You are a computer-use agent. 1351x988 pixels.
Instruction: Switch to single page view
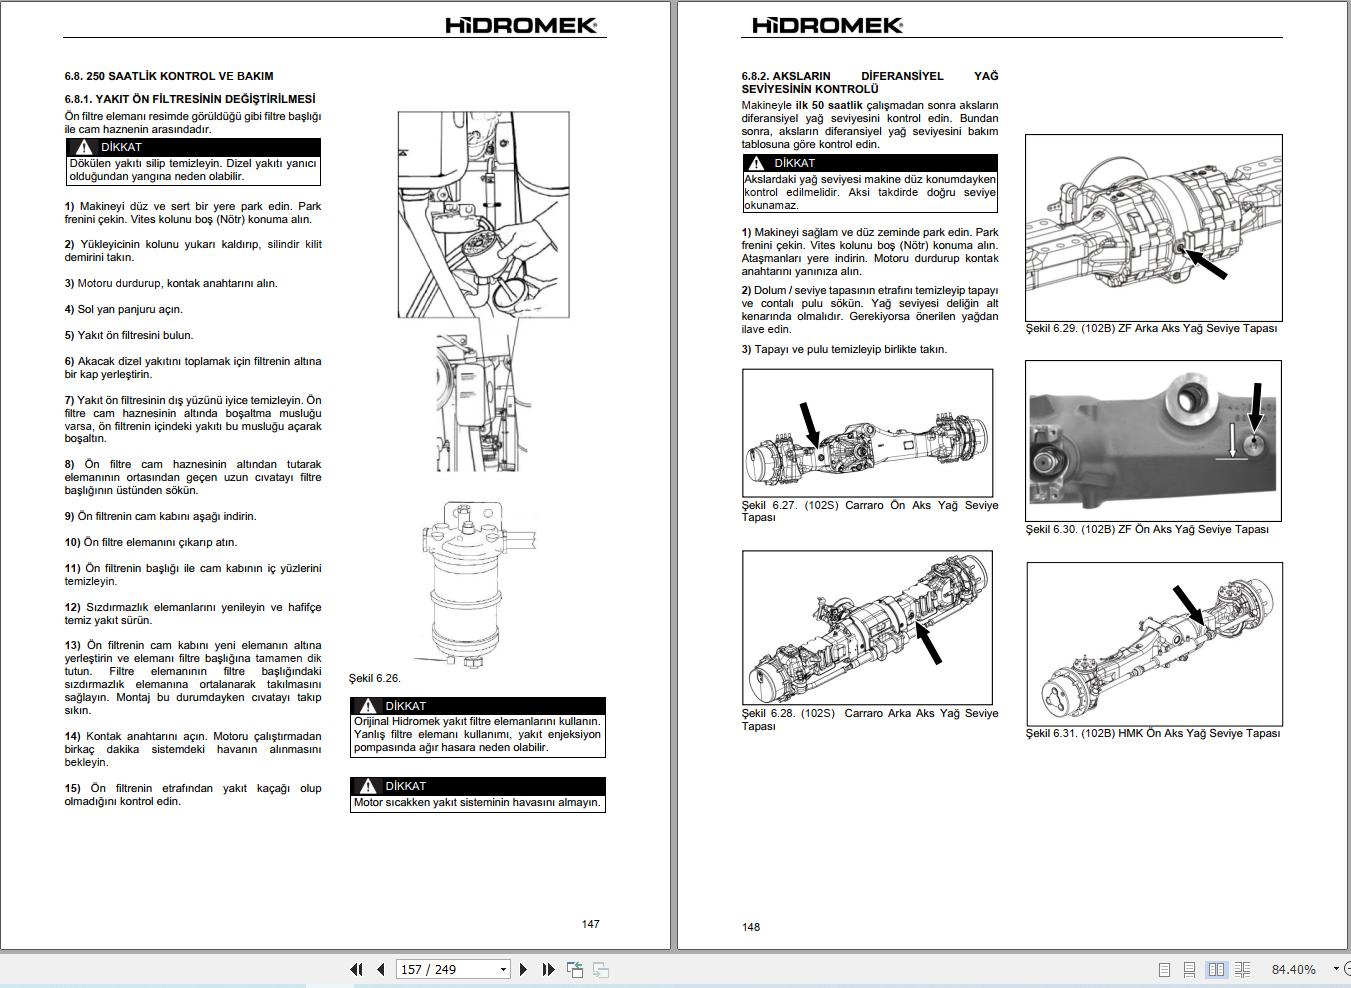click(x=1164, y=969)
